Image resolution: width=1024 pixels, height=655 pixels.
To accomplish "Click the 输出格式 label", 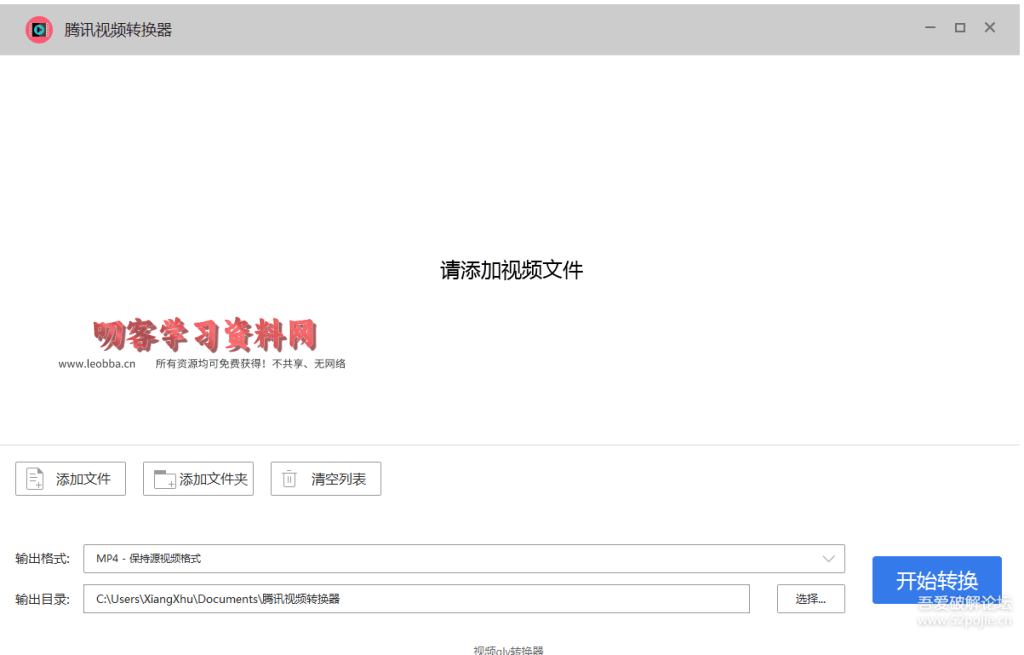I will (x=42, y=558).
